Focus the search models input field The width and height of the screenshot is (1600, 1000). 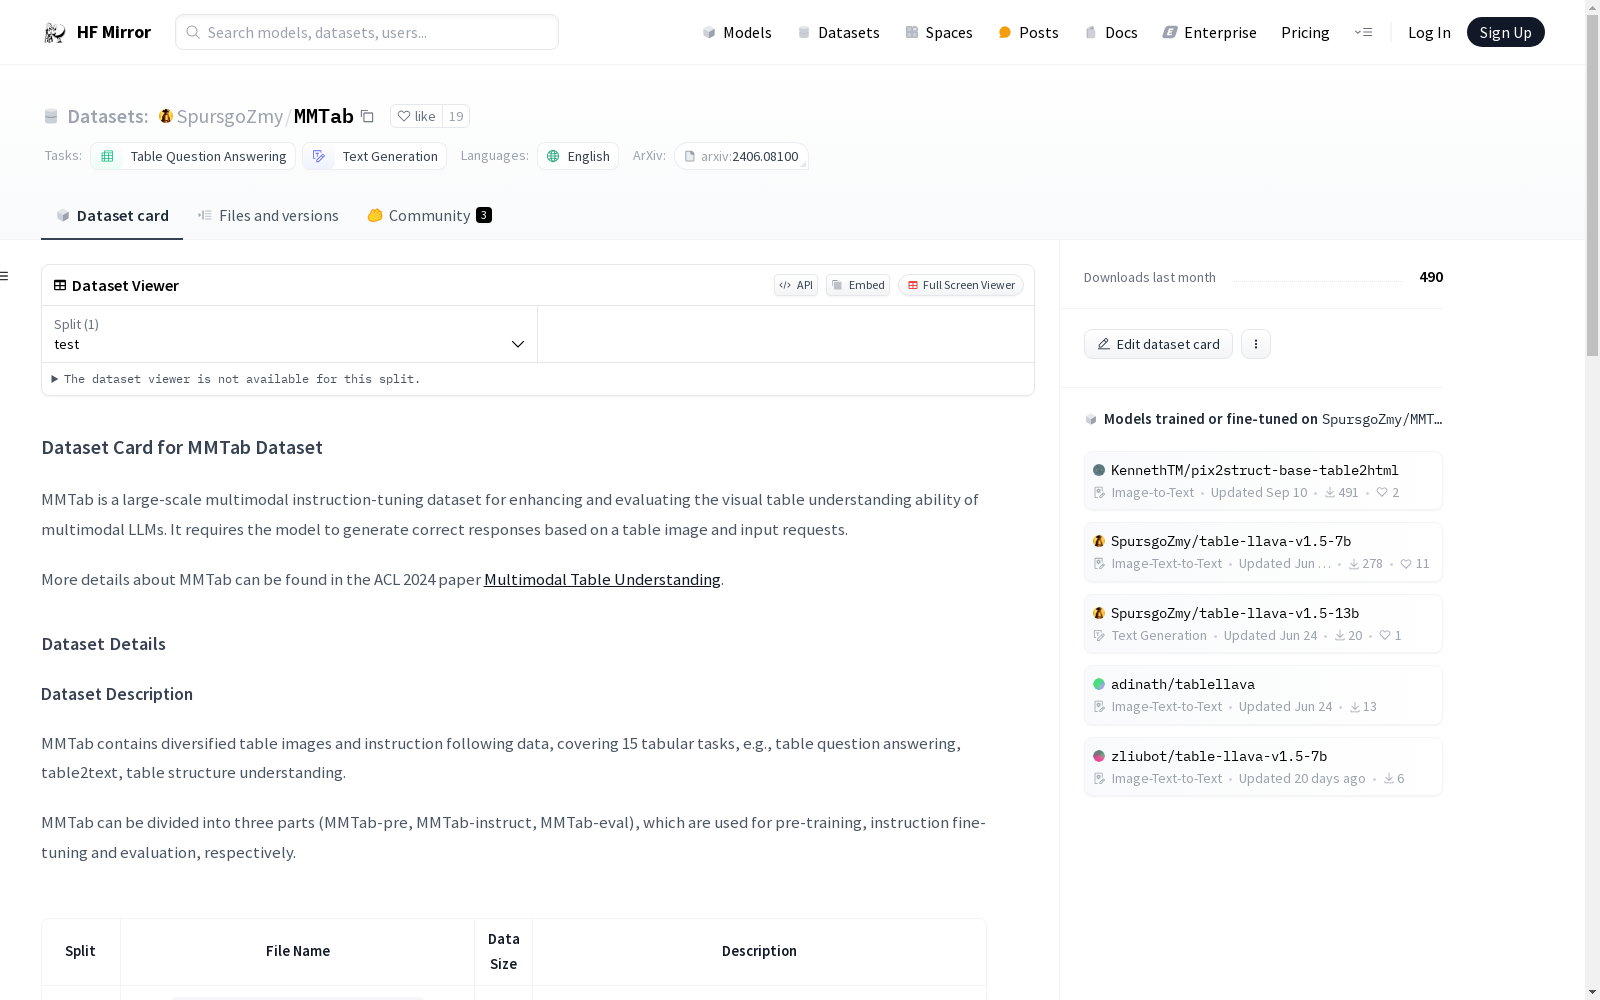click(367, 32)
